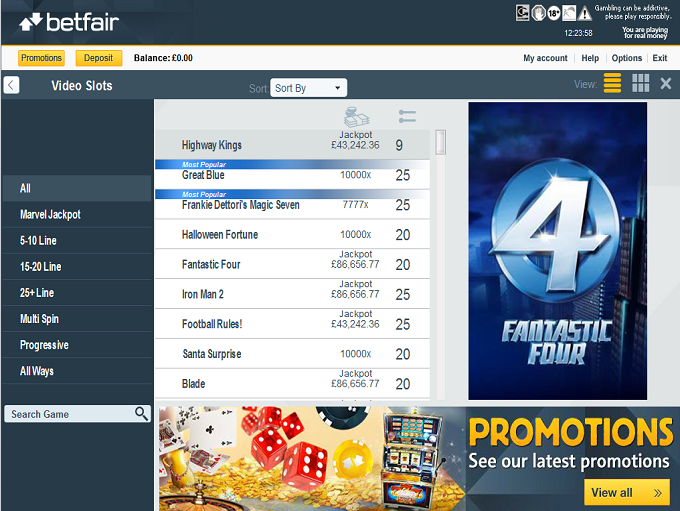This screenshot has width=680, height=511.
Task: Click the game list scrollbar thumb
Action: (440, 142)
